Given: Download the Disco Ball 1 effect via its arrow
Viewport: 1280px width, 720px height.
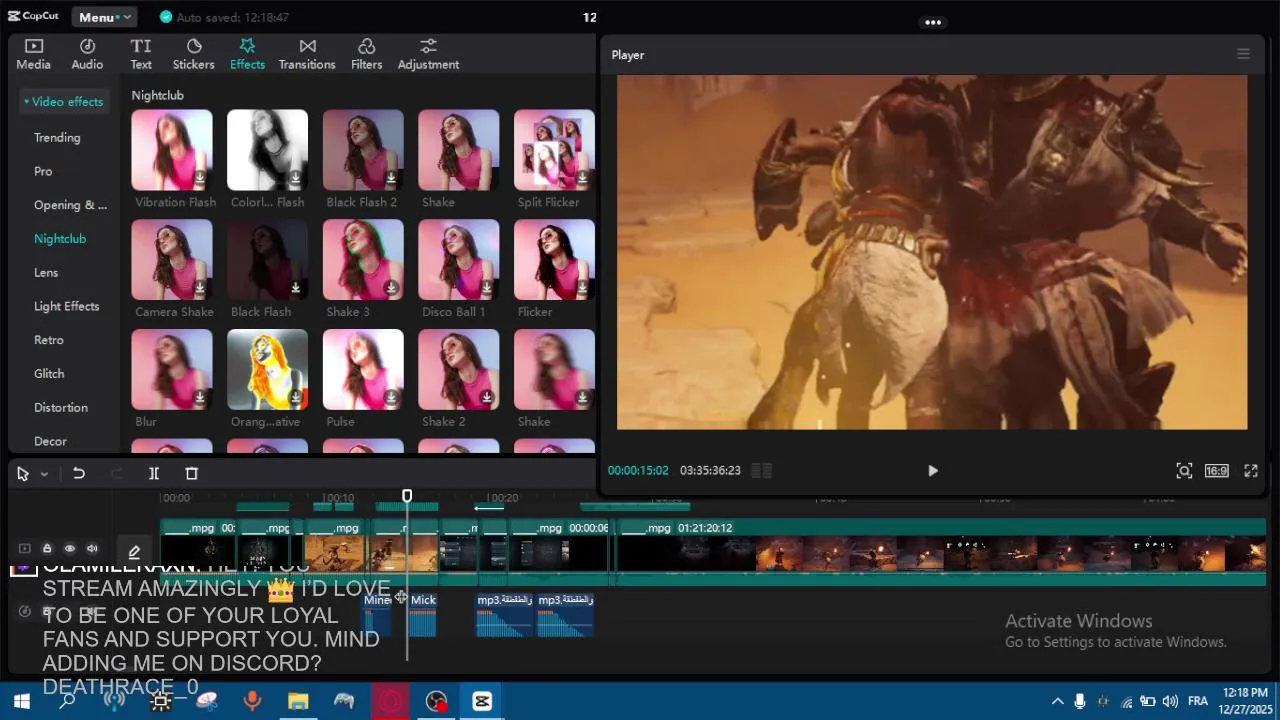Looking at the screenshot, I should [487, 288].
